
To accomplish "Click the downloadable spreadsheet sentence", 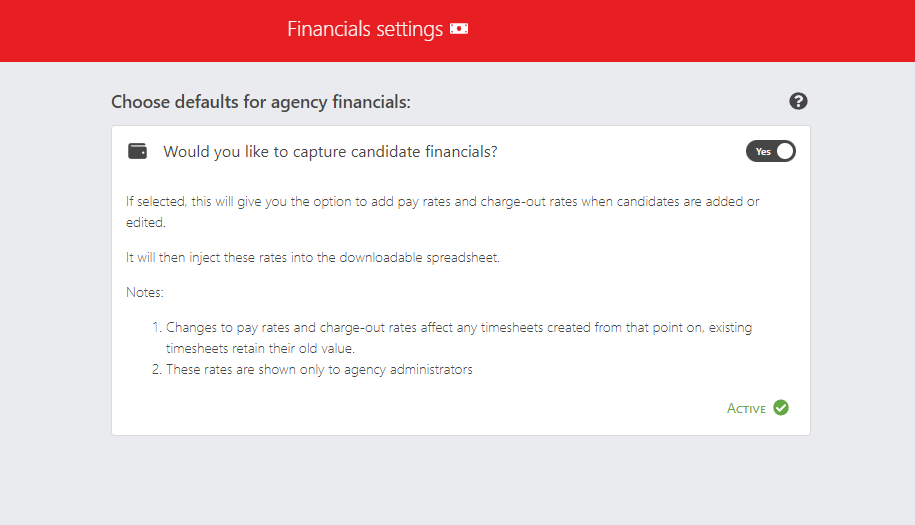I will pos(313,257).
